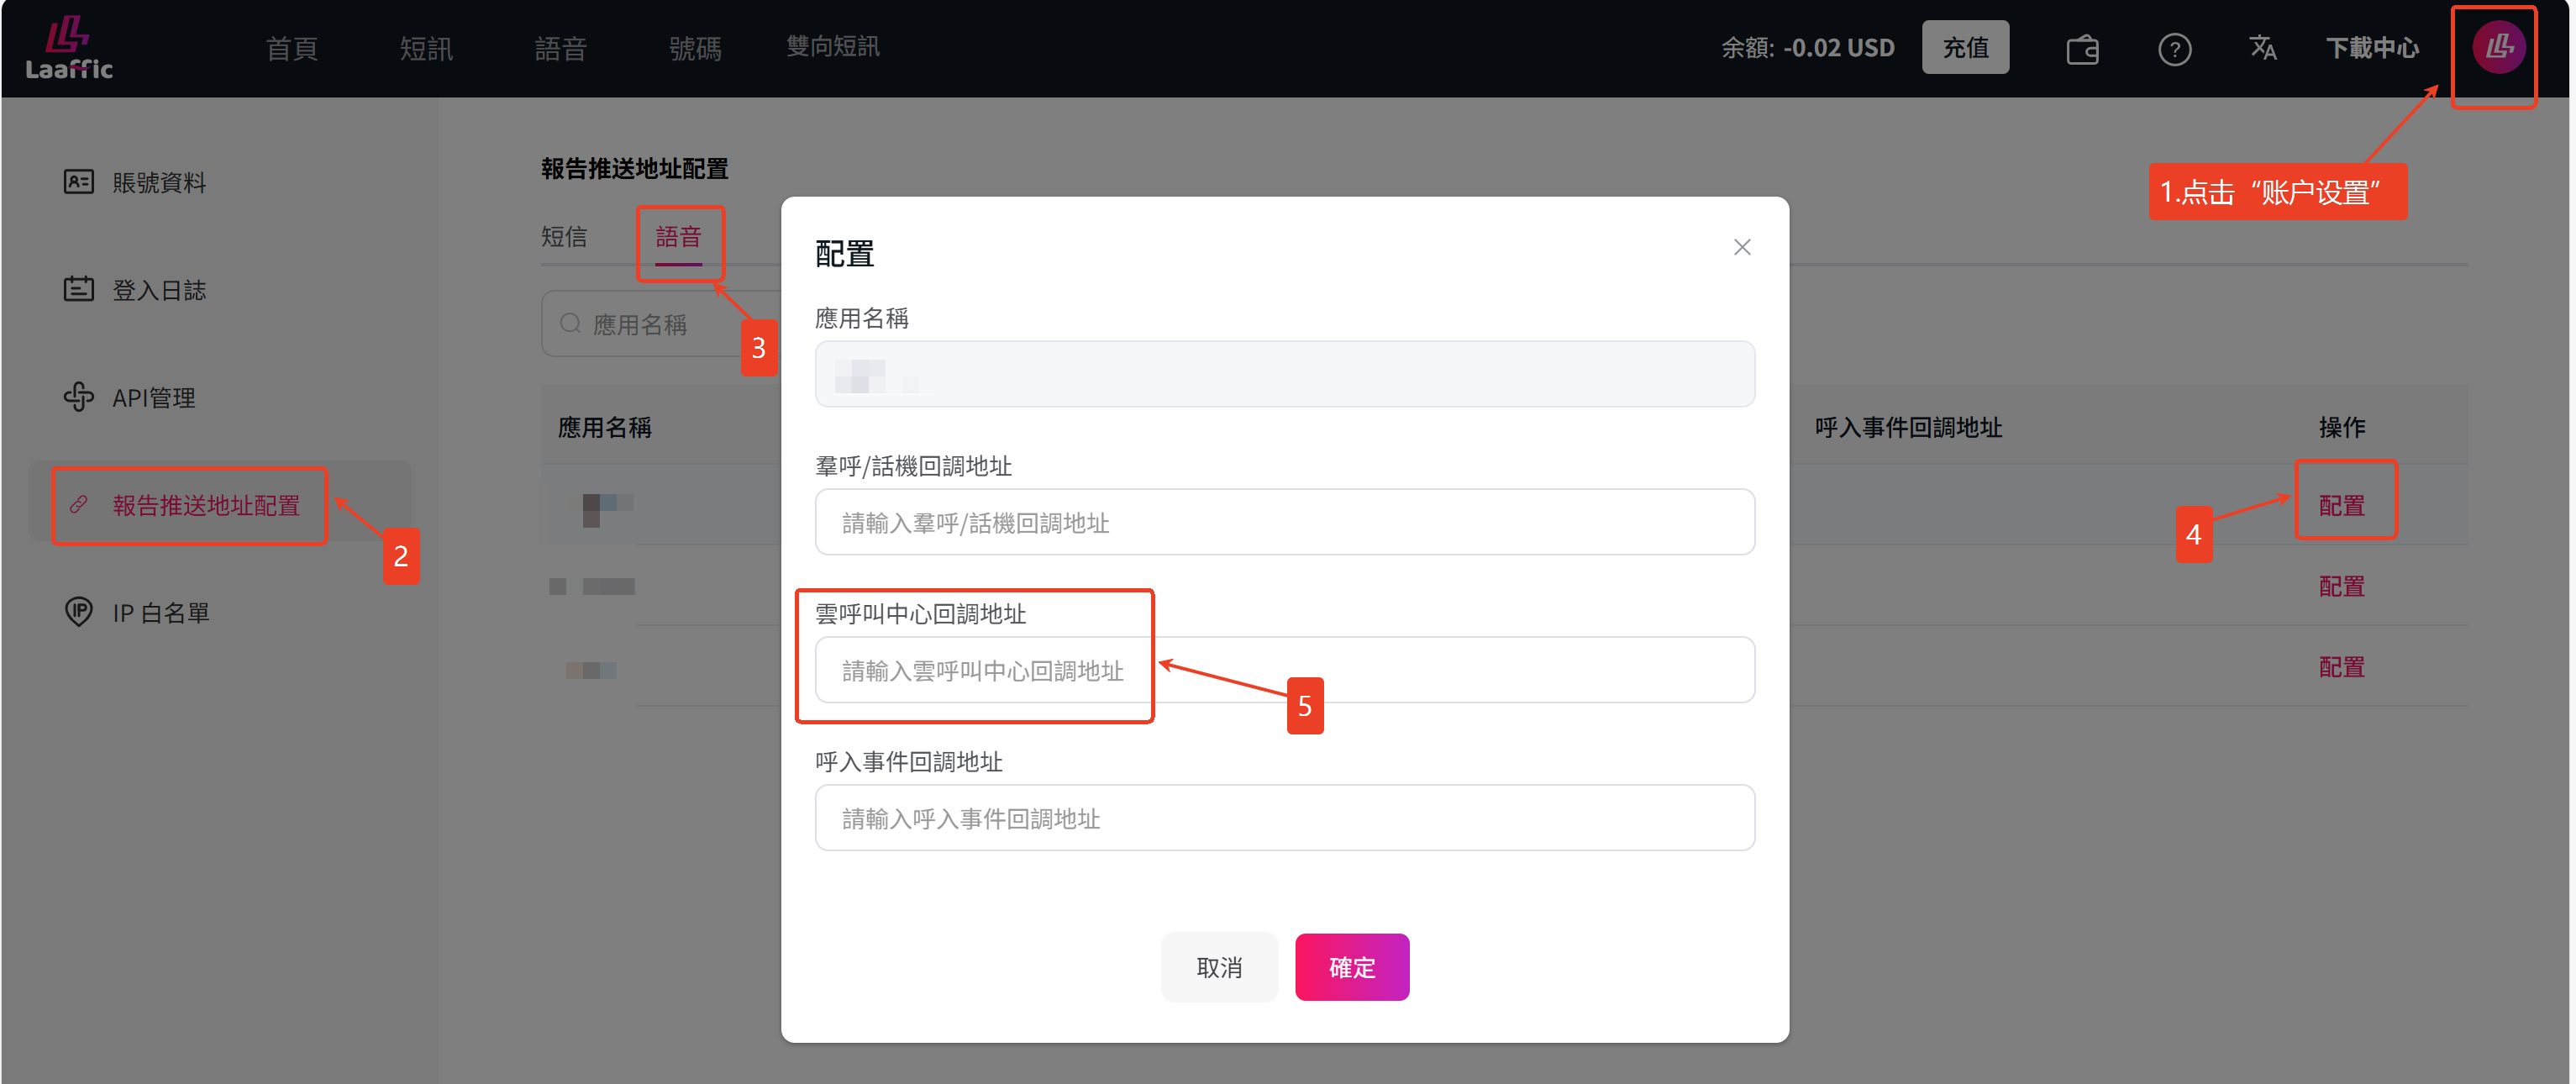Click the 取消 cancel button
The image size is (2576, 1084).
point(1219,967)
